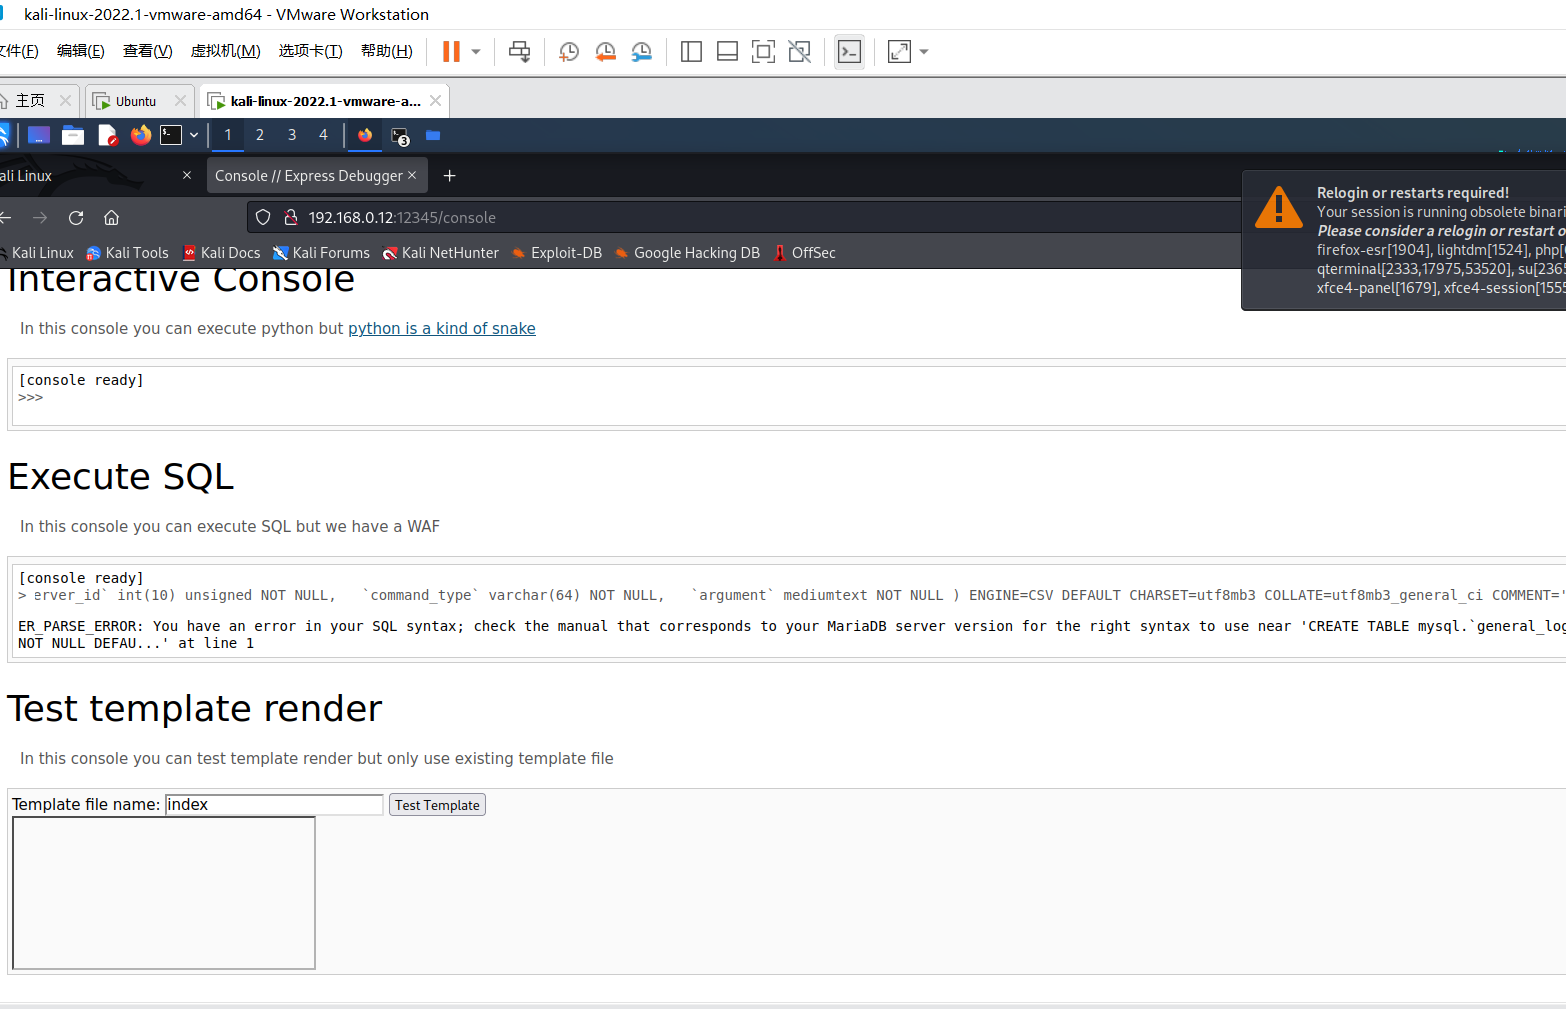
Task: Pause the virtual machine
Action: pyautogui.click(x=451, y=52)
